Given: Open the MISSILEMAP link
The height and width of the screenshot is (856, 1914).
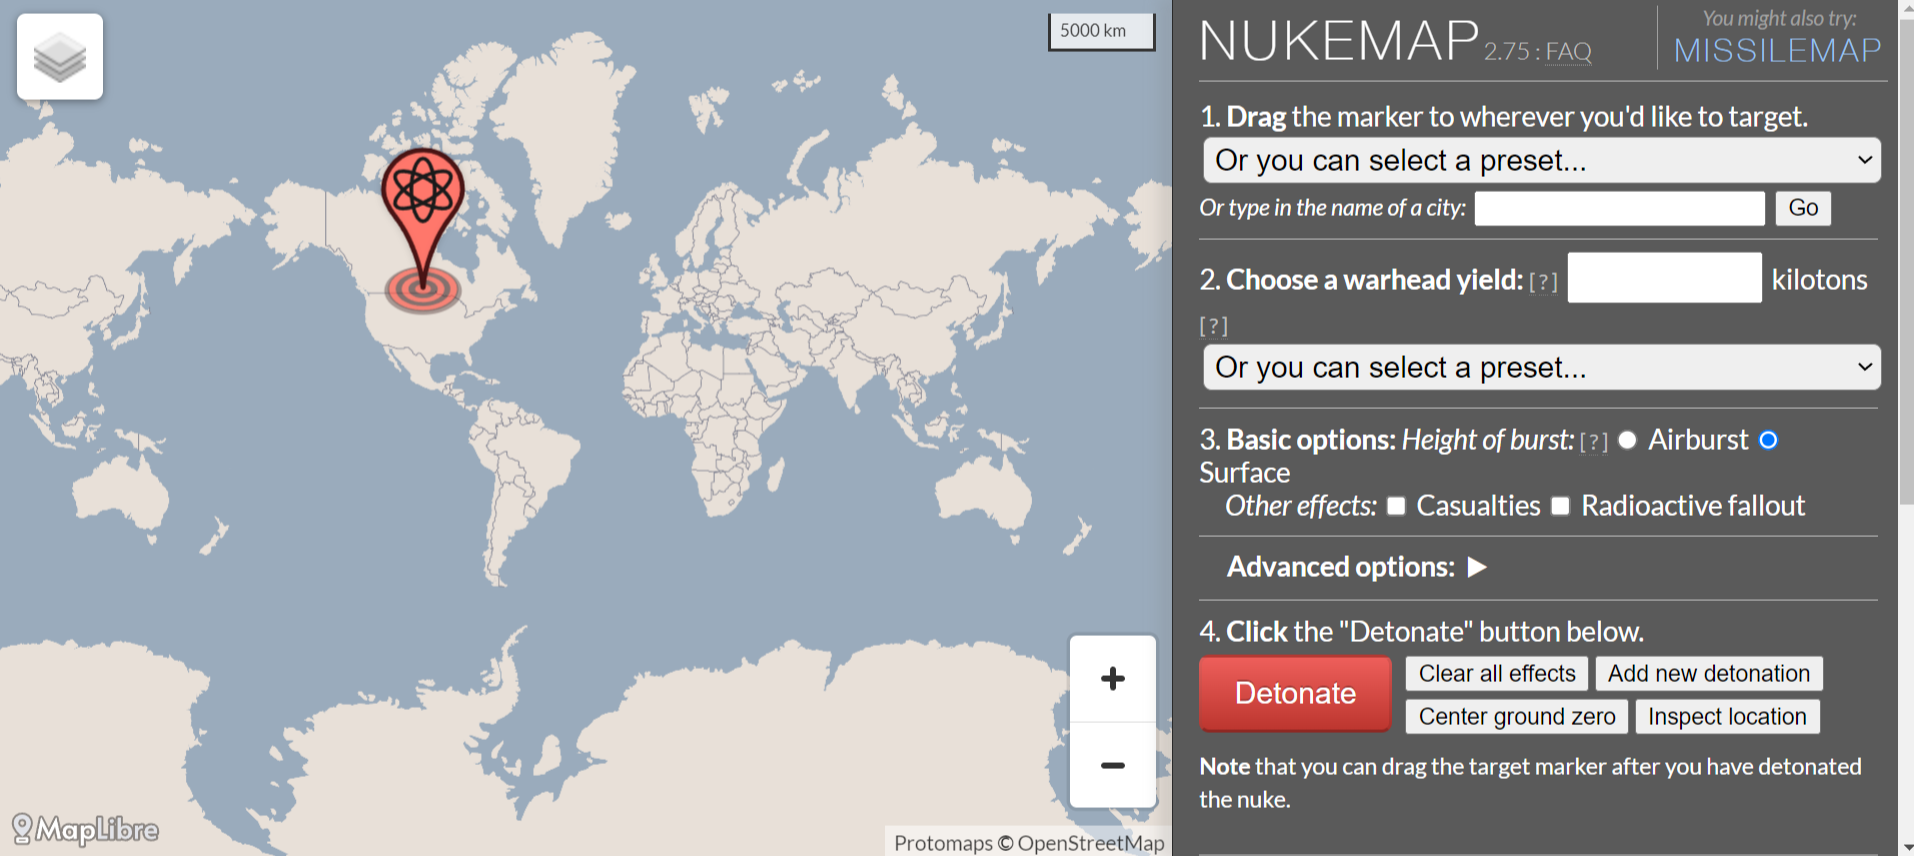Looking at the screenshot, I should (x=1777, y=50).
